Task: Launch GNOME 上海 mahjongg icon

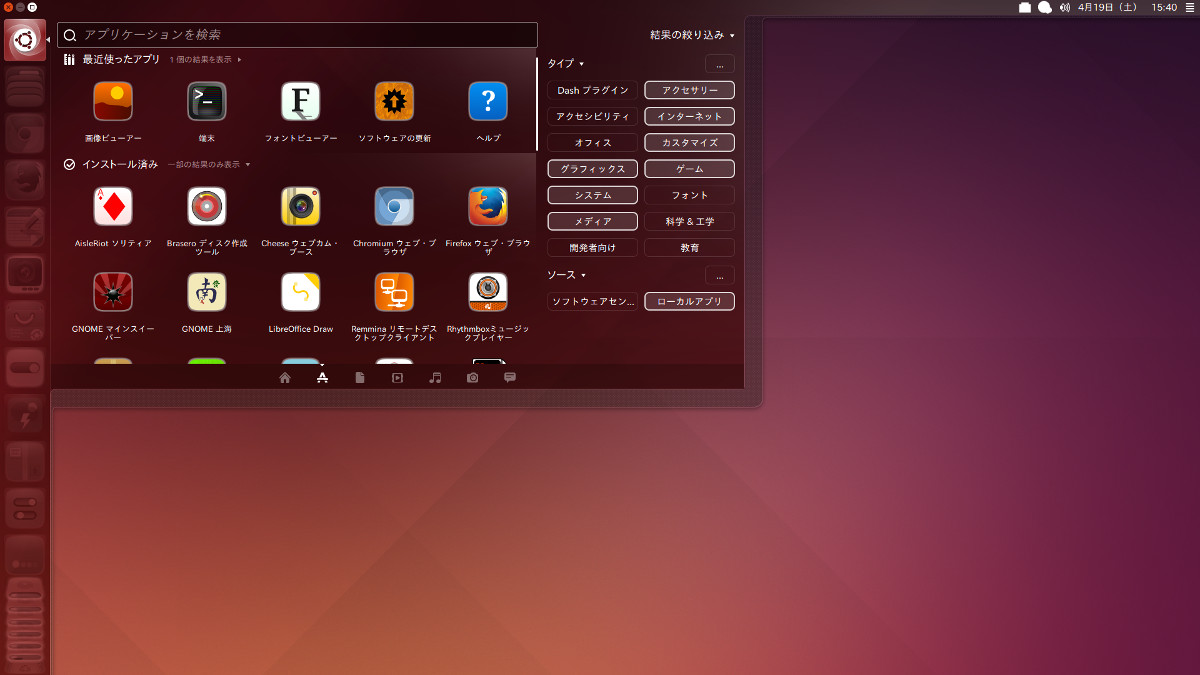Action: (x=207, y=292)
